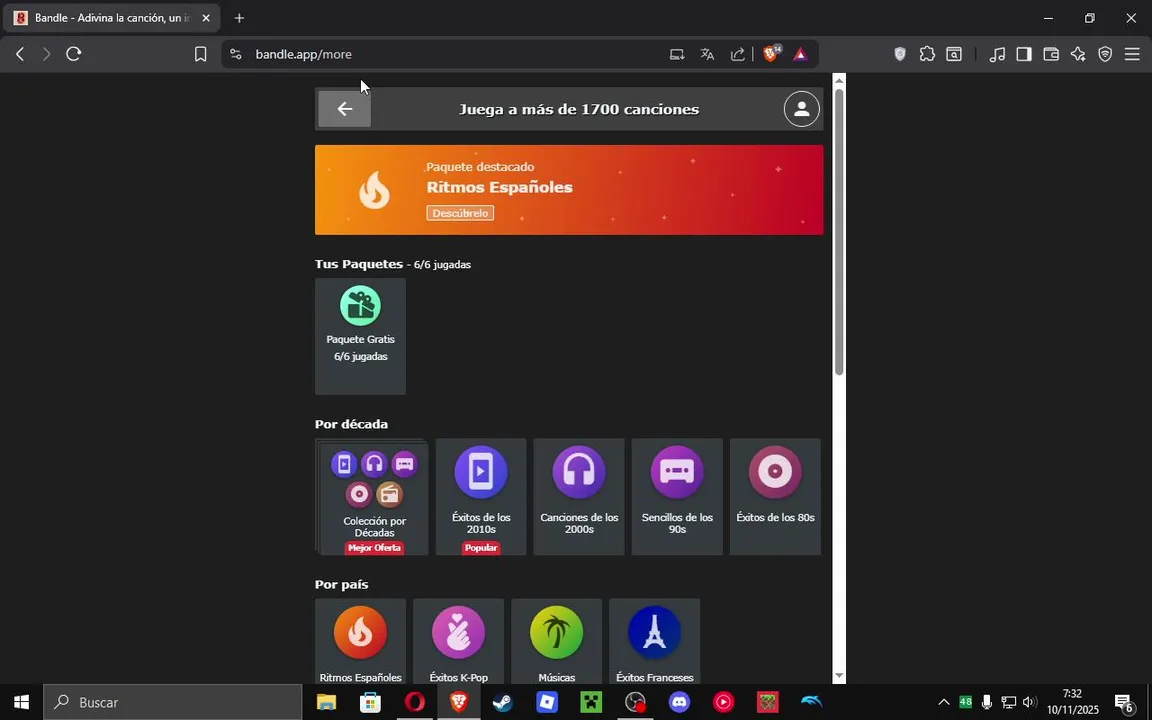Open the volume control in system tray
Image resolution: width=1152 pixels, height=720 pixels.
pos(1029,702)
